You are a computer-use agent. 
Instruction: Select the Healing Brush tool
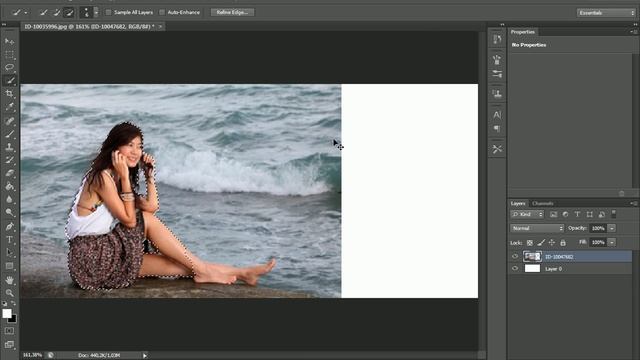(x=9, y=120)
